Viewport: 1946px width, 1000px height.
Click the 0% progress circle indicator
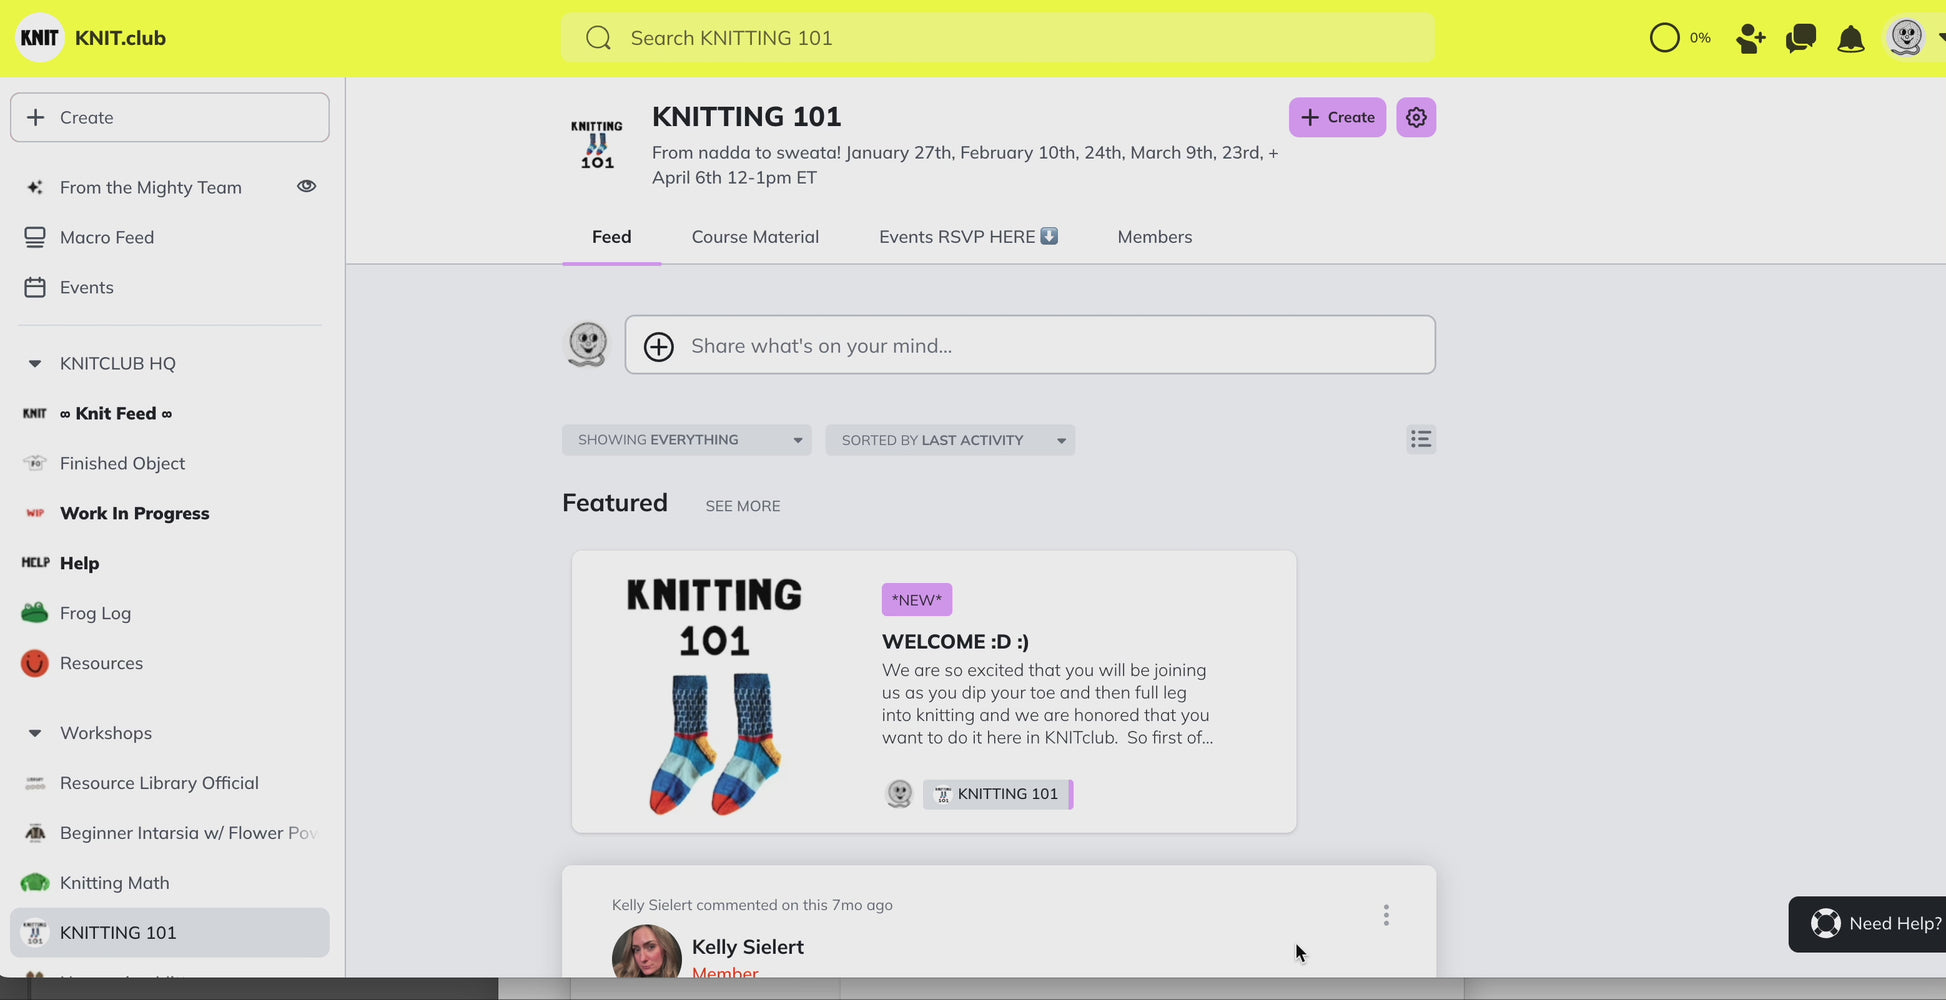[x=1664, y=39]
